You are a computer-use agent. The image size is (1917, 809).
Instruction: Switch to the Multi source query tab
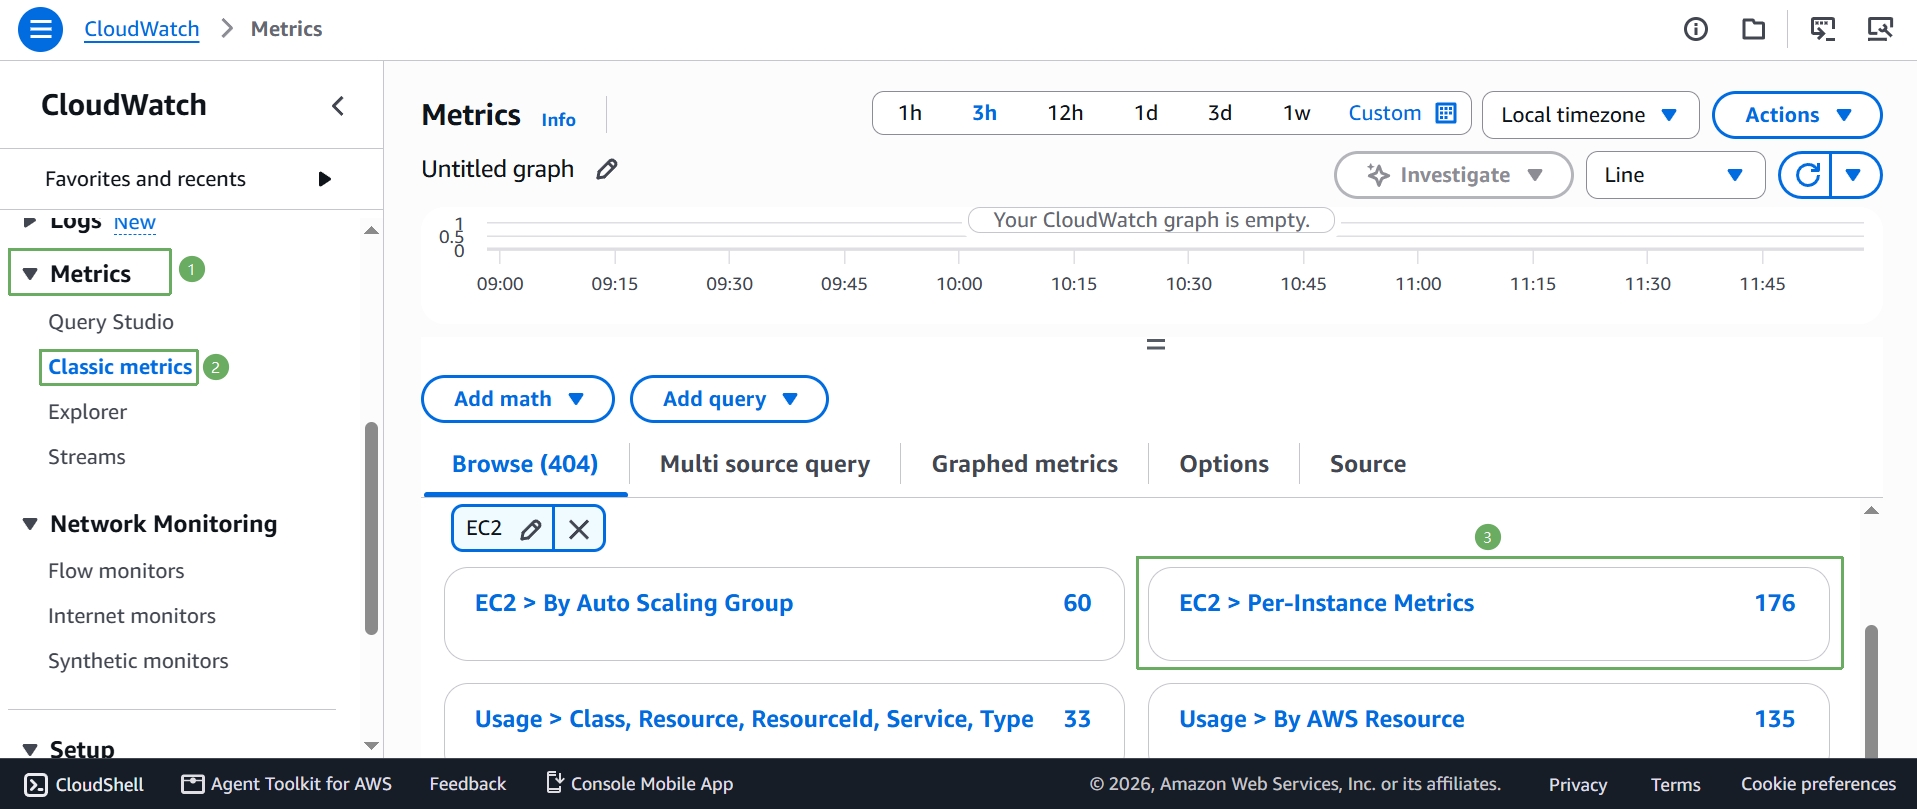click(x=765, y=464)
